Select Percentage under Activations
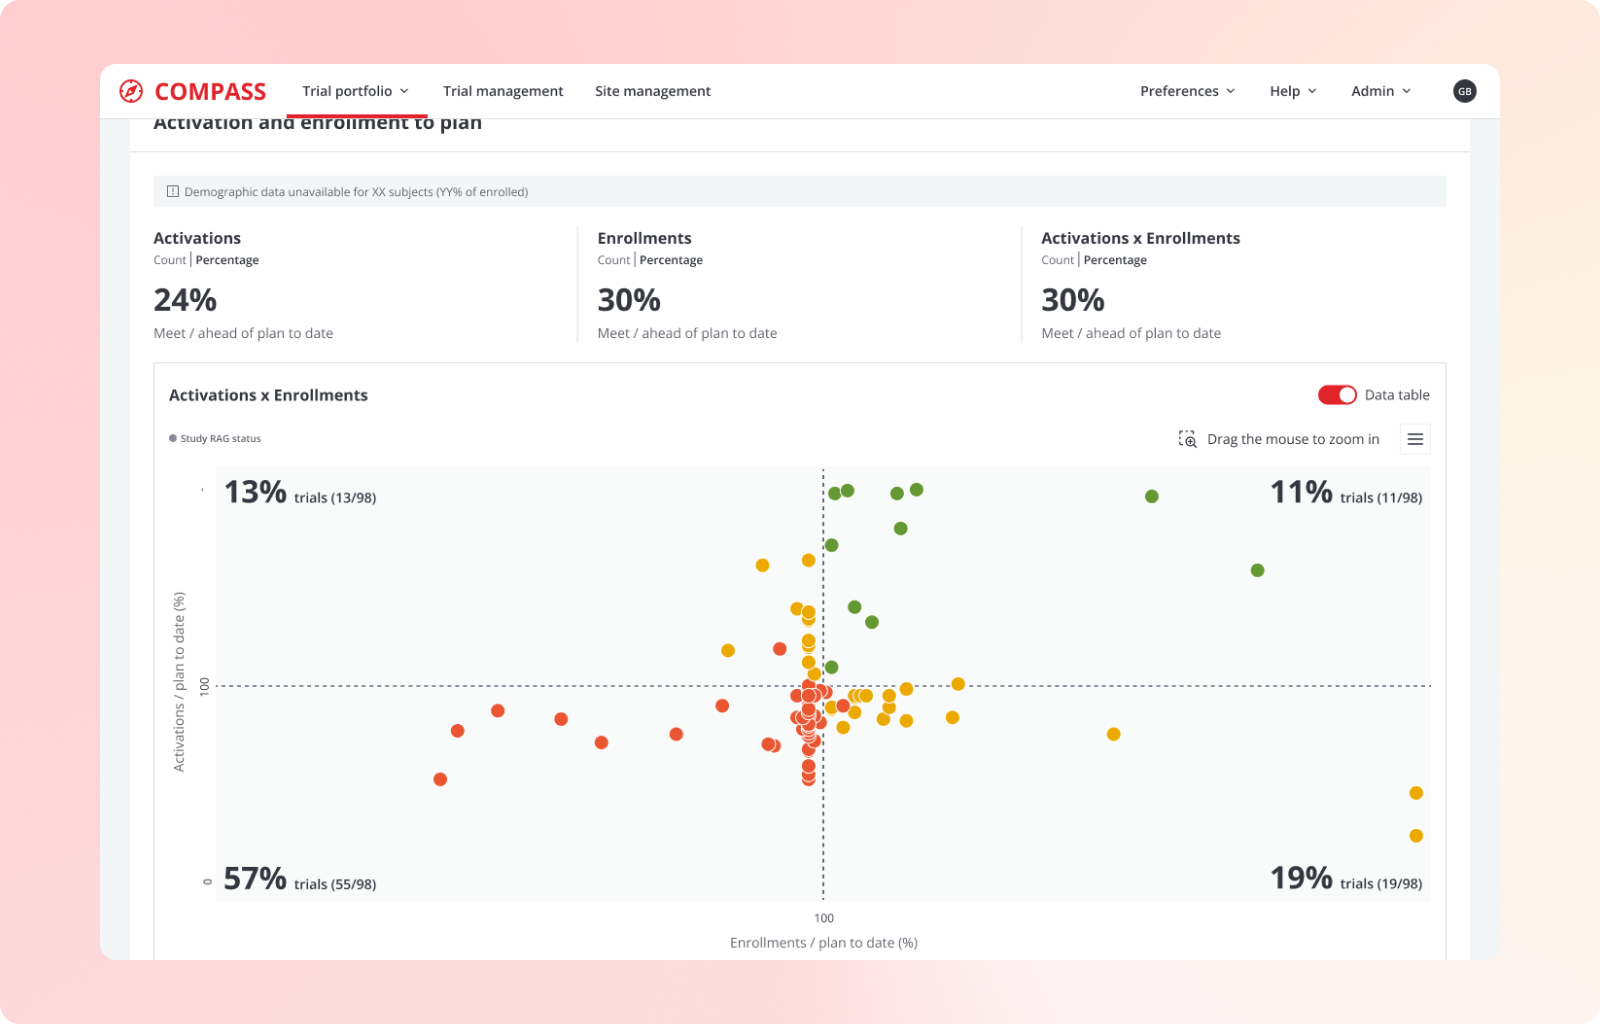Screen dimensions: 1600x1024 coord(227,259)
